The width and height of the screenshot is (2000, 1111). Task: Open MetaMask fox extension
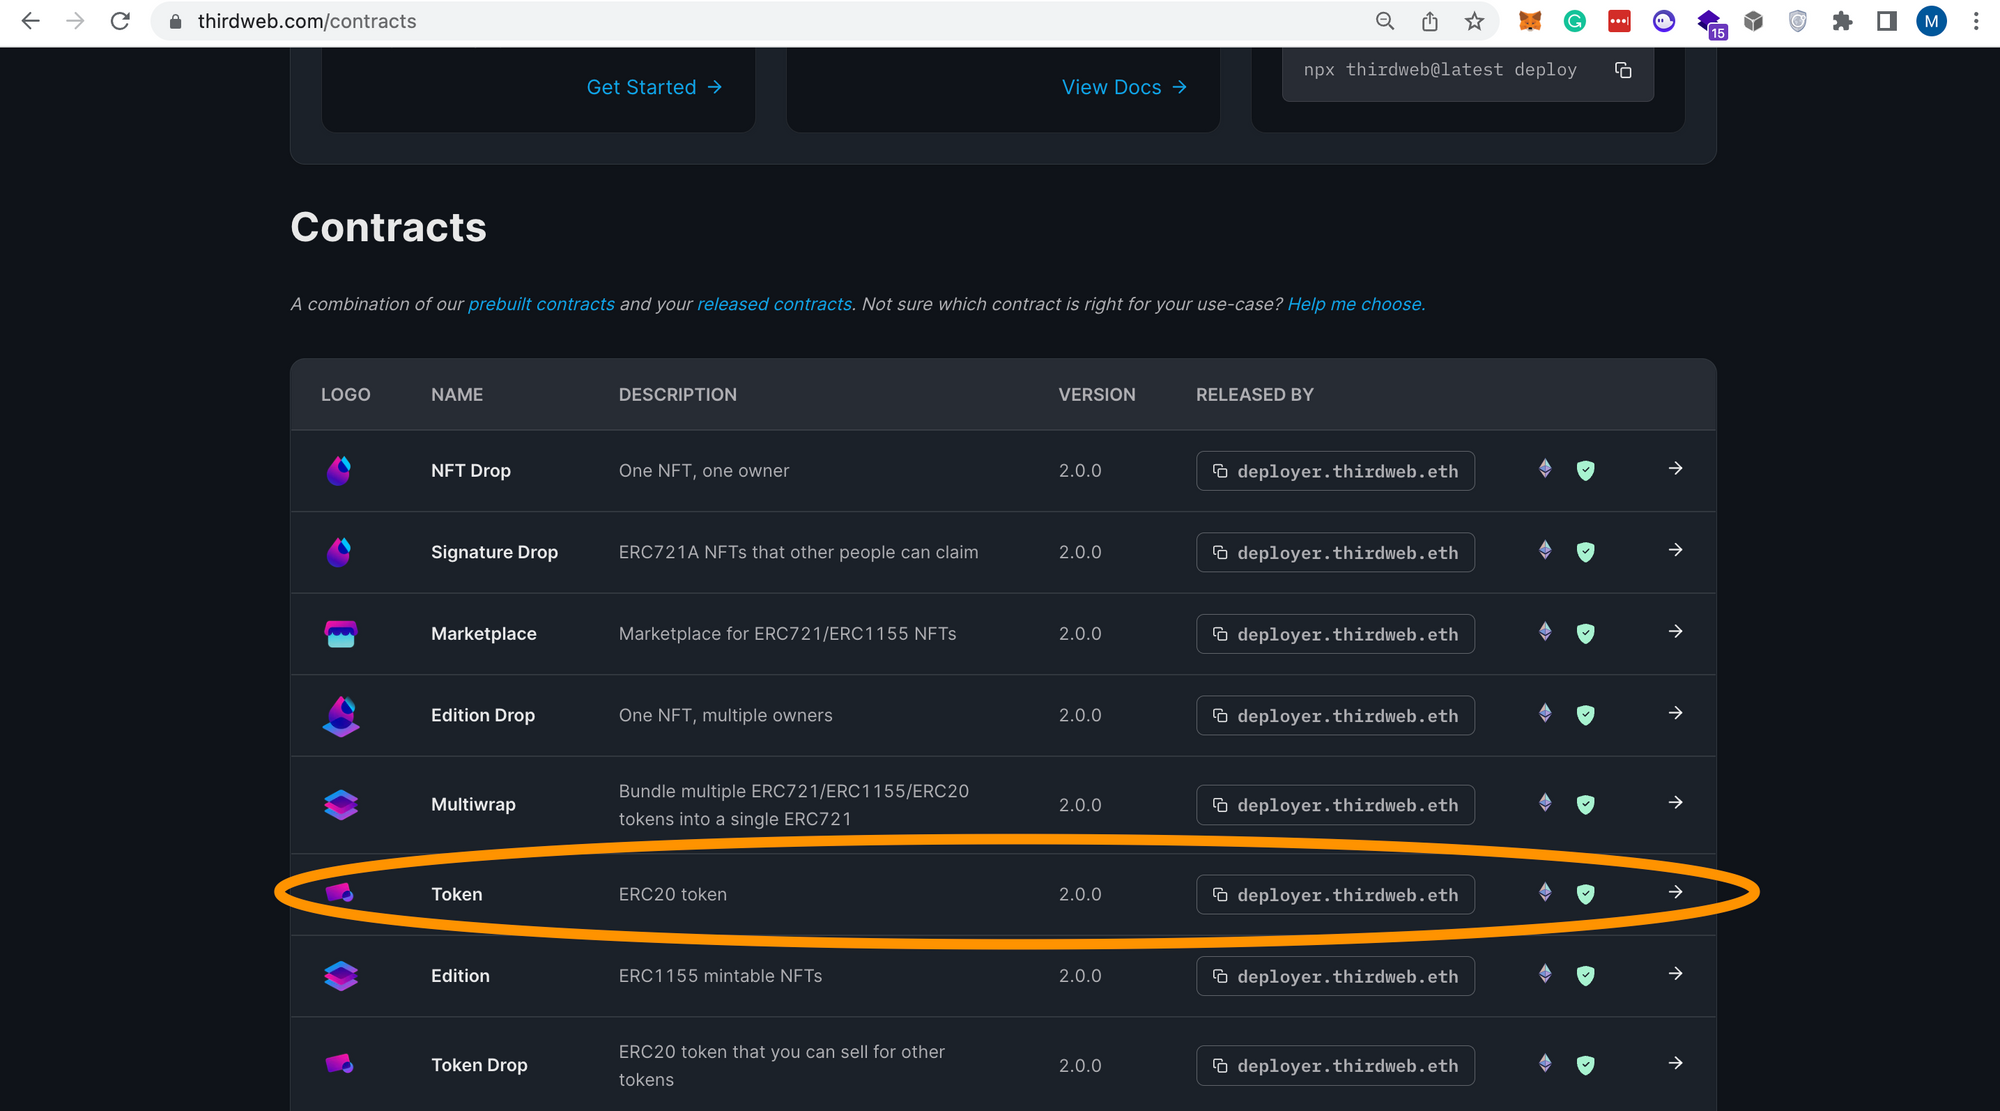click(1530, 21)
